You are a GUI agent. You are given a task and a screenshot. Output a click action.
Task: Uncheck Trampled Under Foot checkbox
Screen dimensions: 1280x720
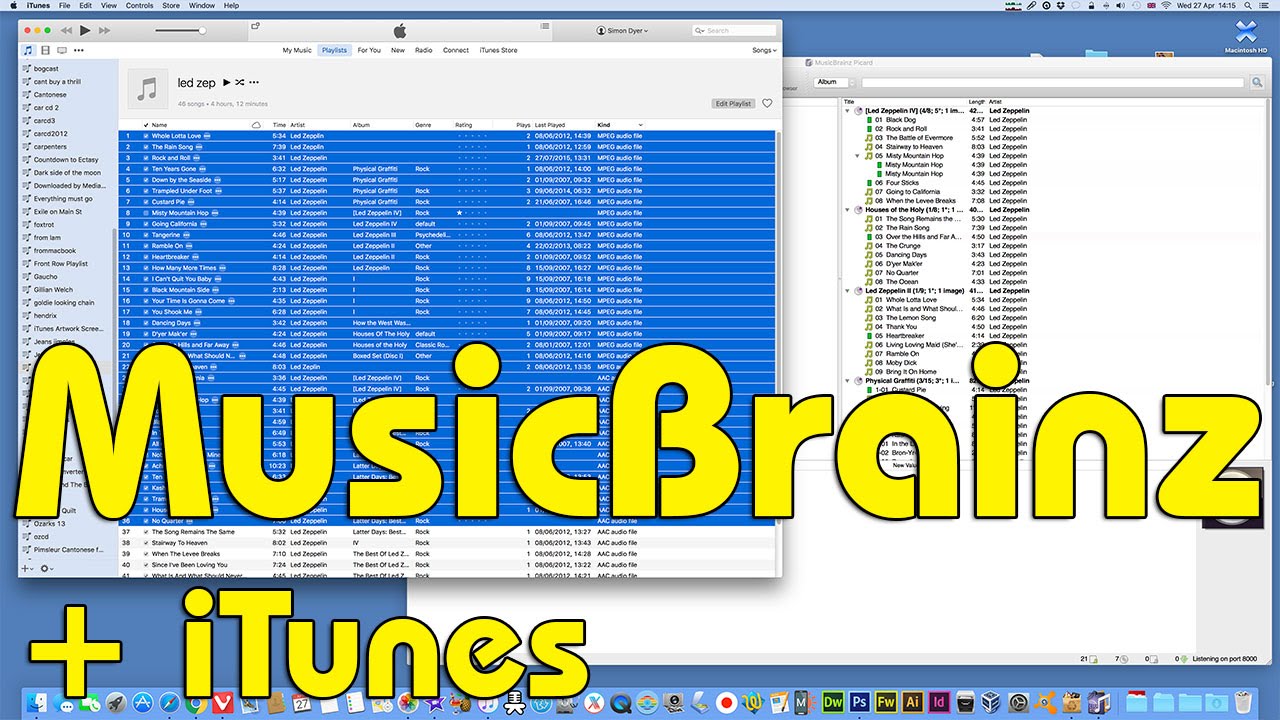point(145,191)
